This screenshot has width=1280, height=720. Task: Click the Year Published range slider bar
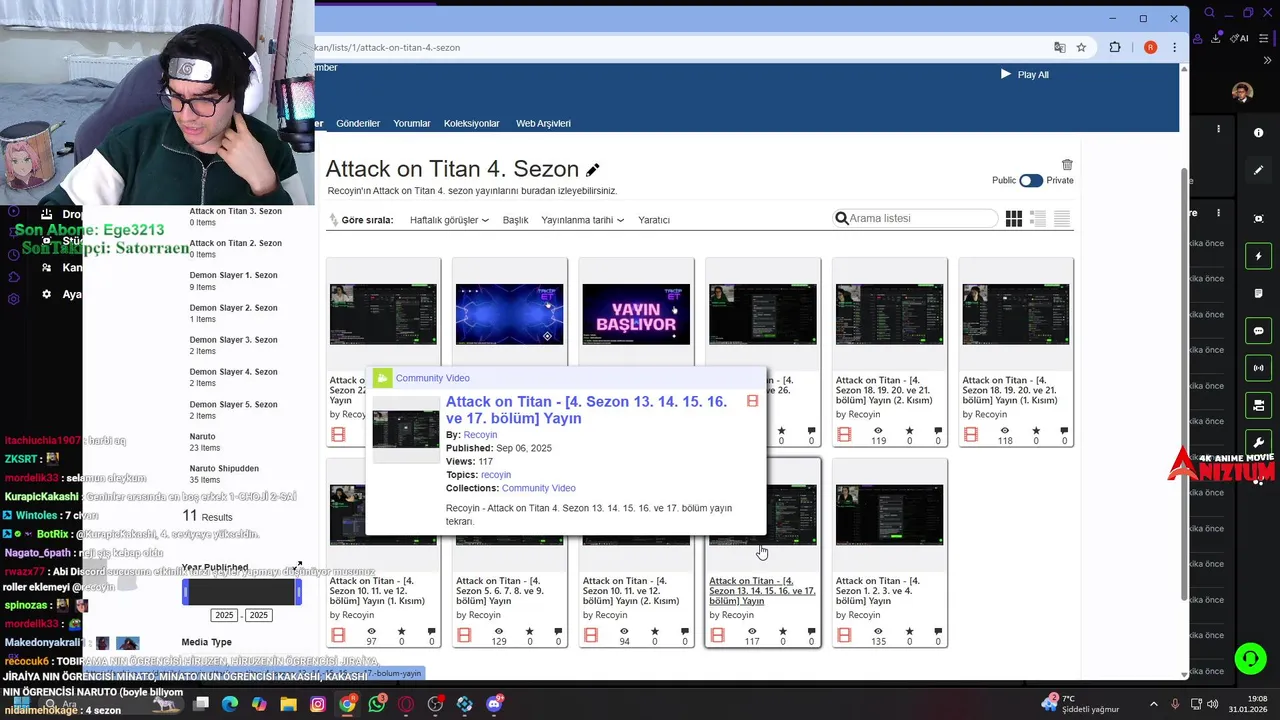click(x=242, y=593)
